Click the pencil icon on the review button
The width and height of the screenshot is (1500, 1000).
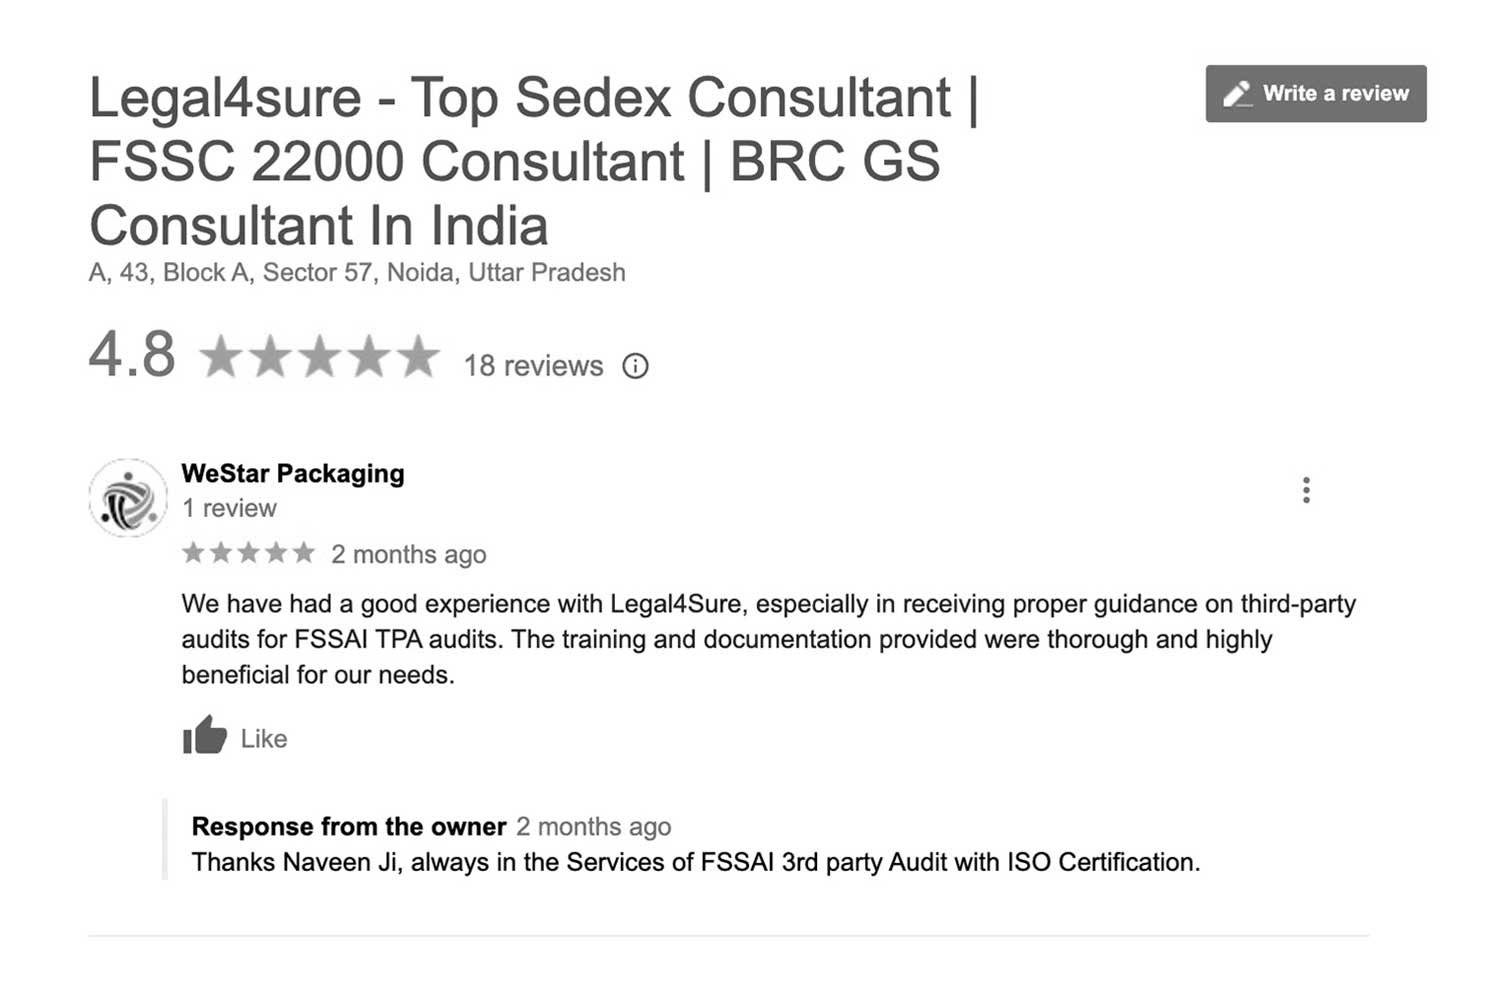click(1237, 94)
